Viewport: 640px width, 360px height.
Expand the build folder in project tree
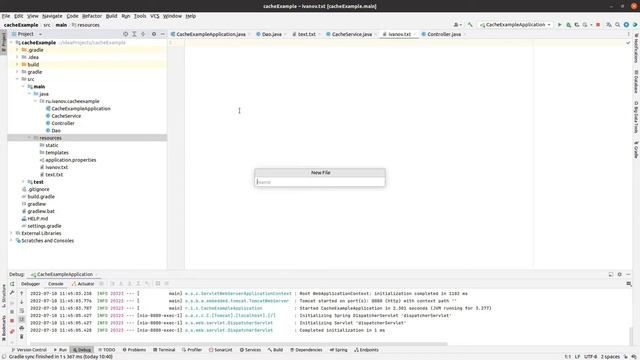coord(17,64)
